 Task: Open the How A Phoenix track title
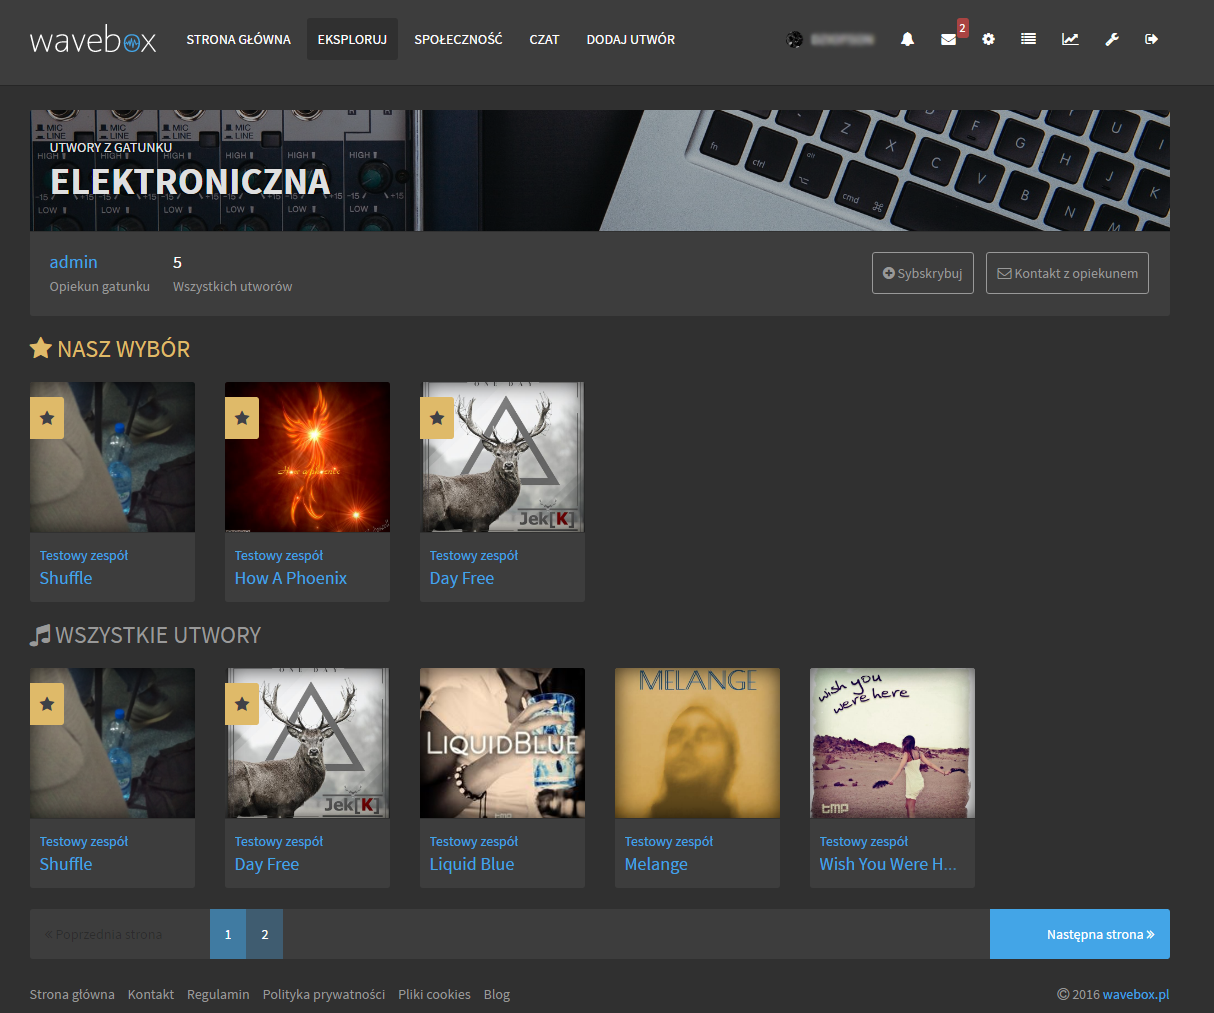point(291,578)
